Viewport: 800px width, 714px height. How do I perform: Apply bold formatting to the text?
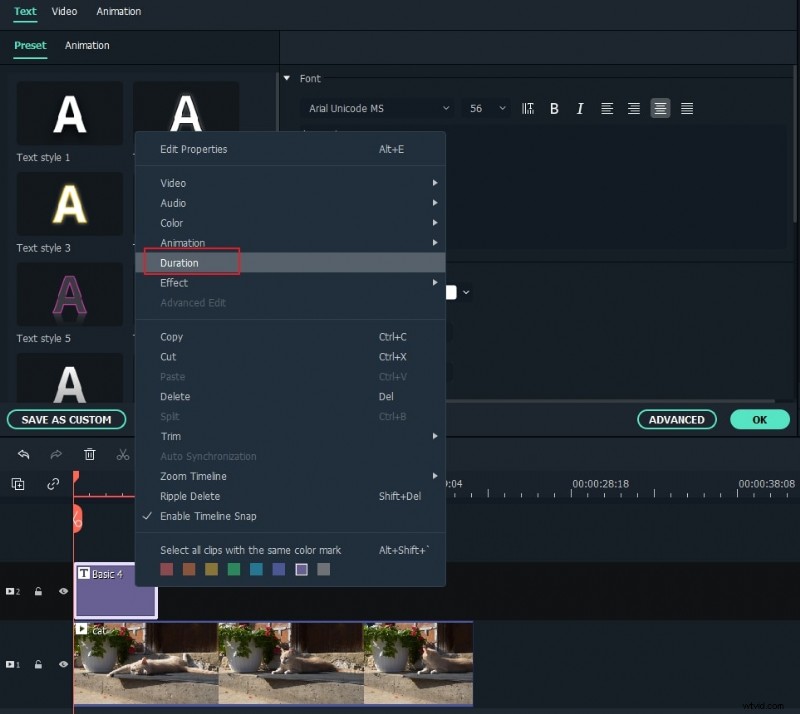(x=554, y=108)
